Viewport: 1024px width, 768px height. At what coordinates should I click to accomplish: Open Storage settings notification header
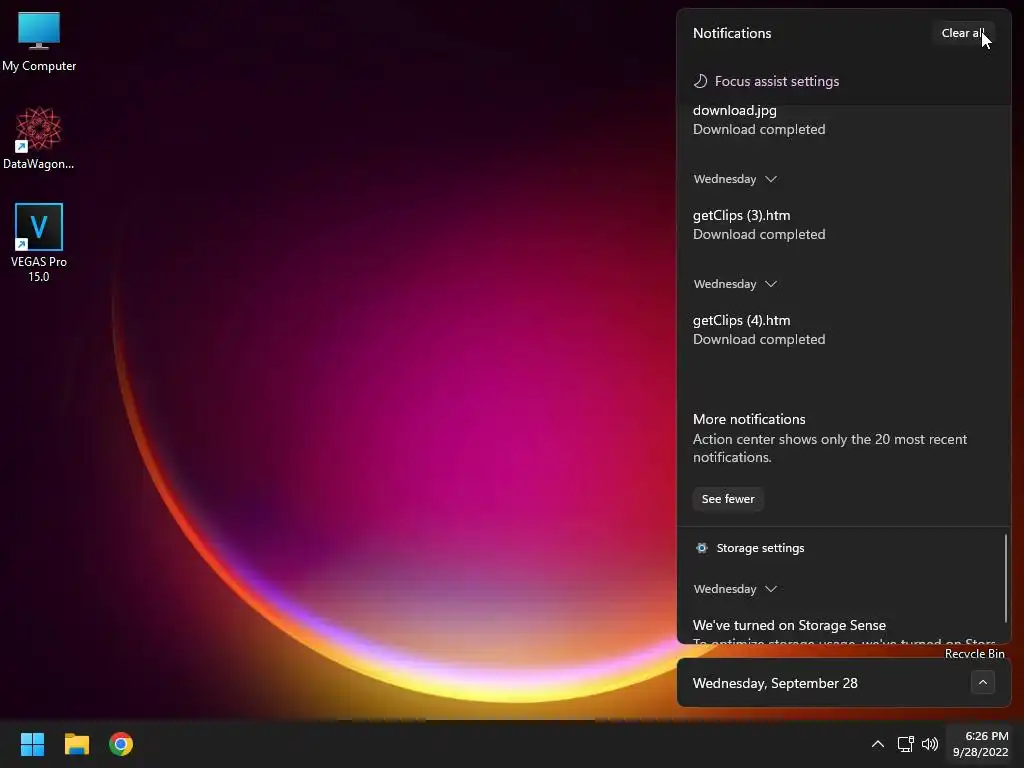[x=760, y=548]
